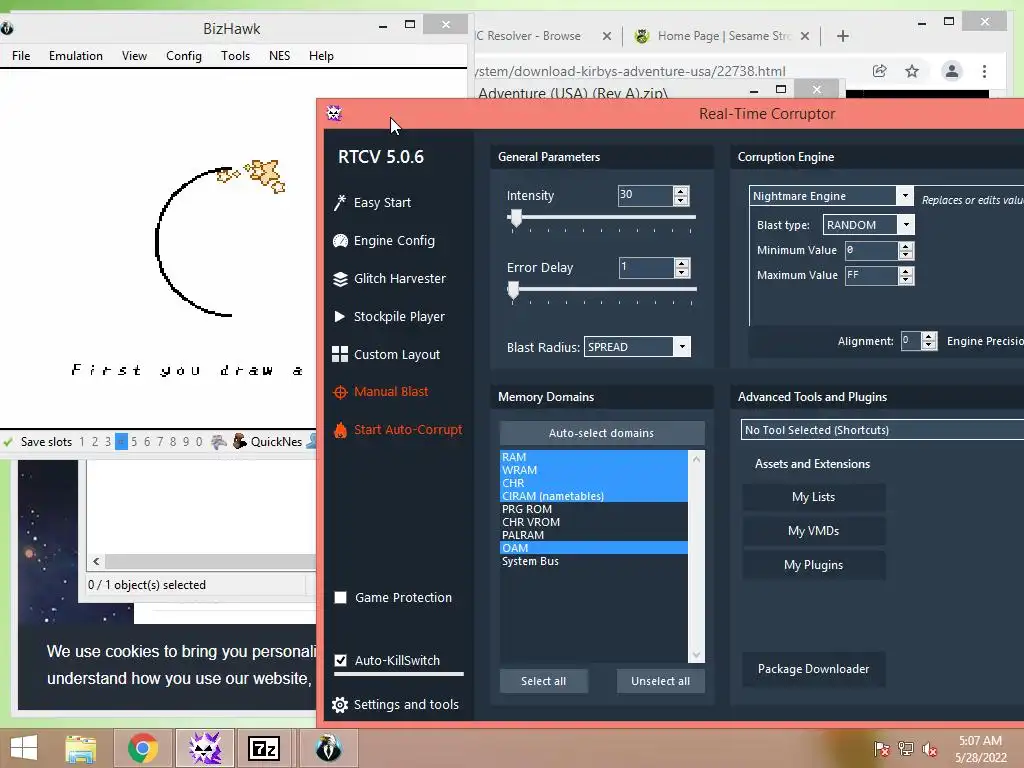The width and height of the screenshot is (1024, 768).
Task: Click Intensity value field showing 30
Action: pyautogui.click(x=645, y=195)
